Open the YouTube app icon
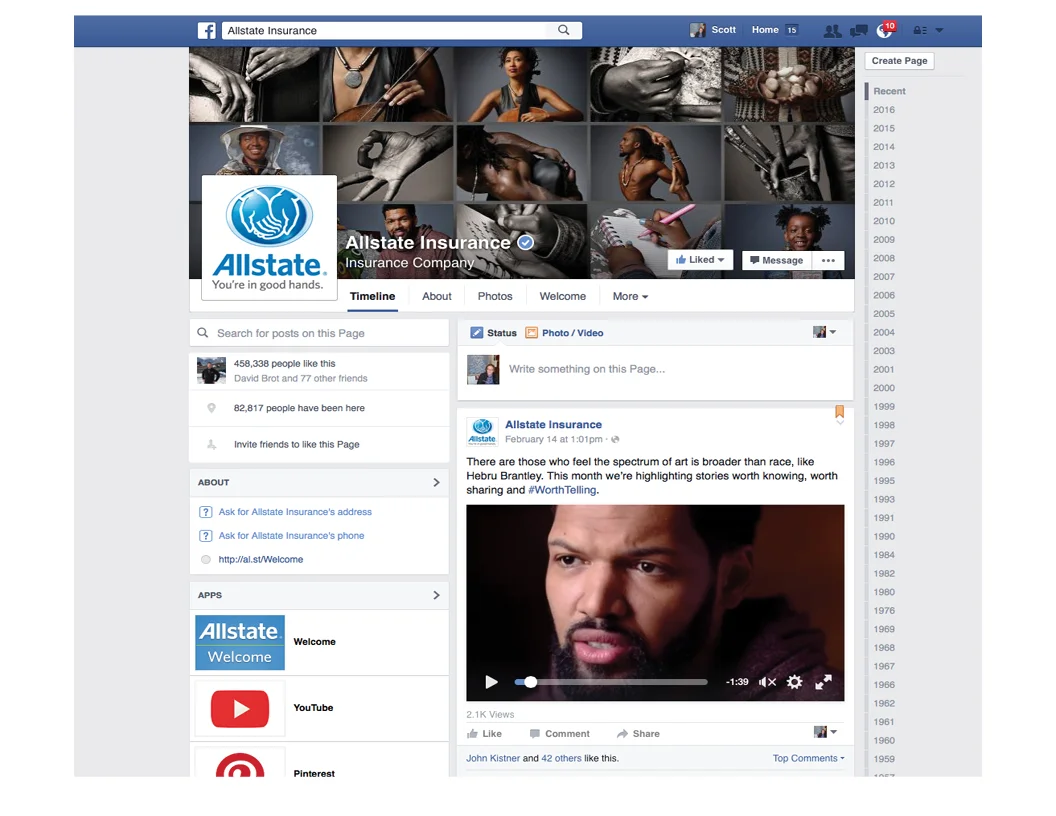The width and height of the screenshot is (1056, 816). pyautogui.click(x=240, y=708)
